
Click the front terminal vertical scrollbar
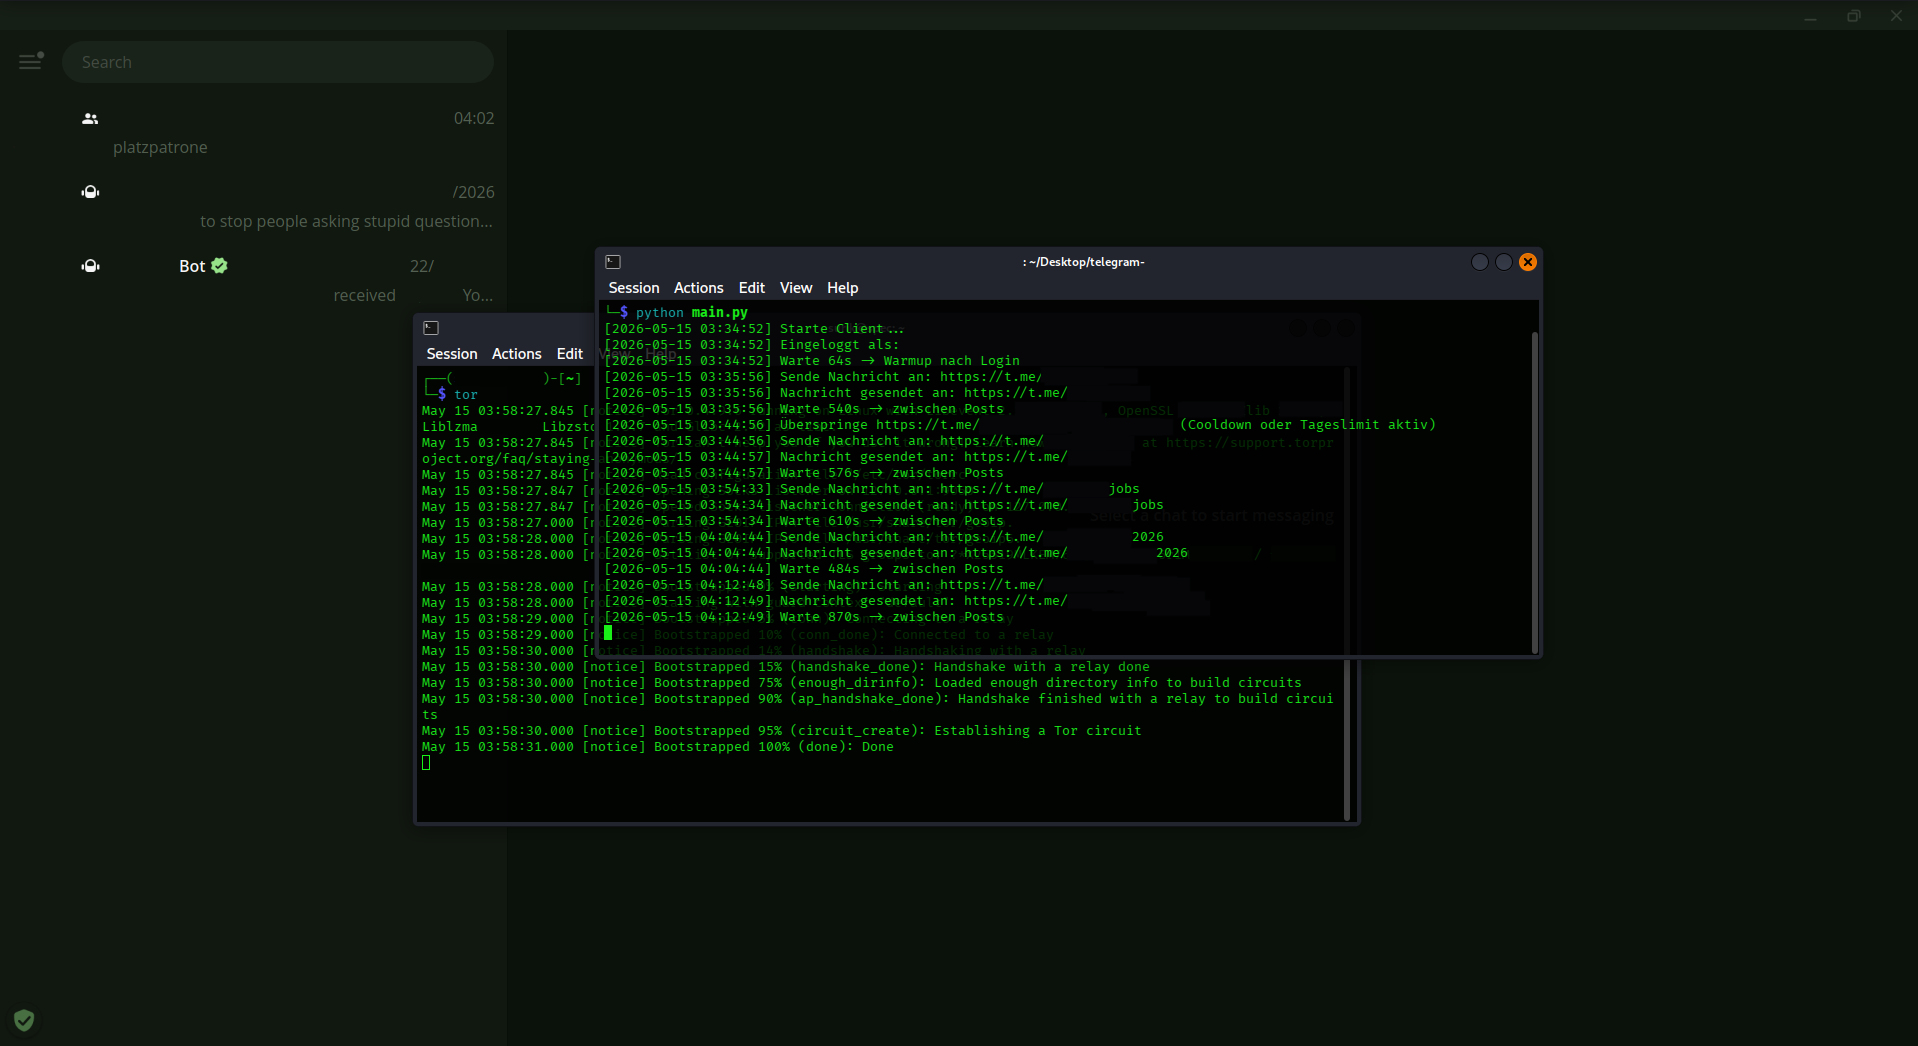click(x=1534, y=492)
